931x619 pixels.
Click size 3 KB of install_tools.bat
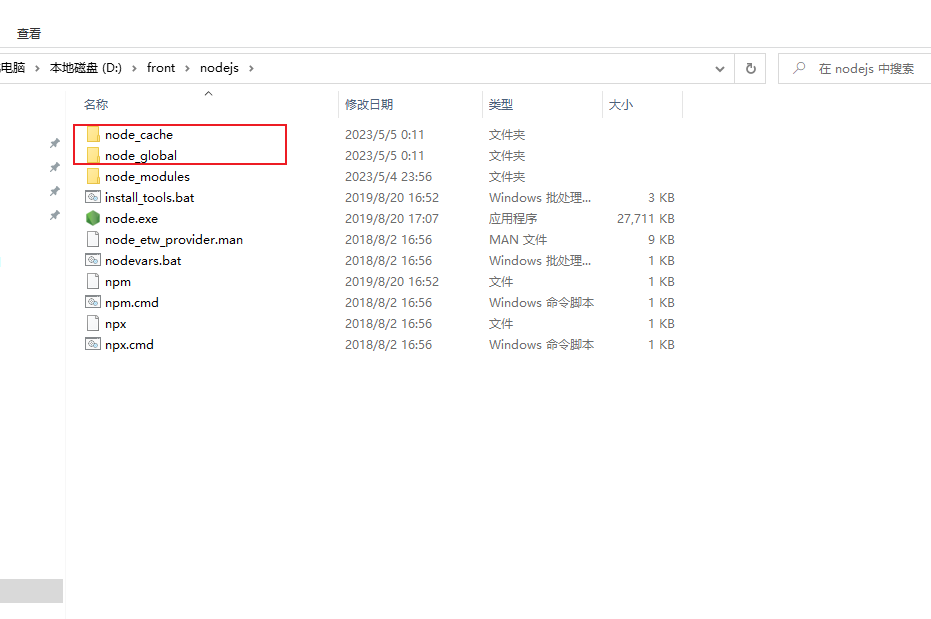coord(661,198)
